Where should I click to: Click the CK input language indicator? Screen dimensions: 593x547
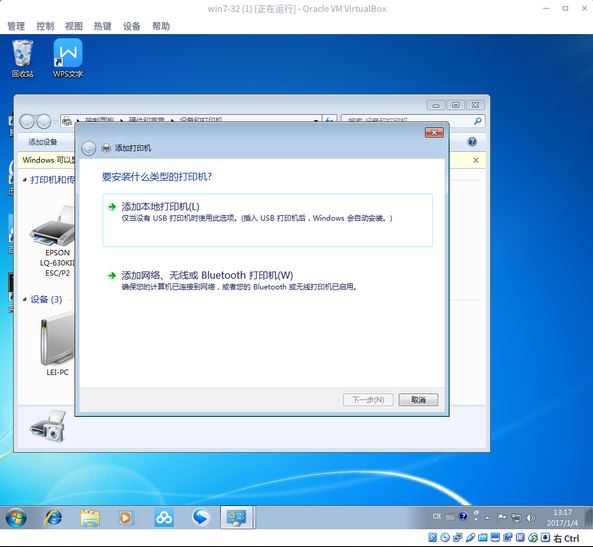point(437,517)
